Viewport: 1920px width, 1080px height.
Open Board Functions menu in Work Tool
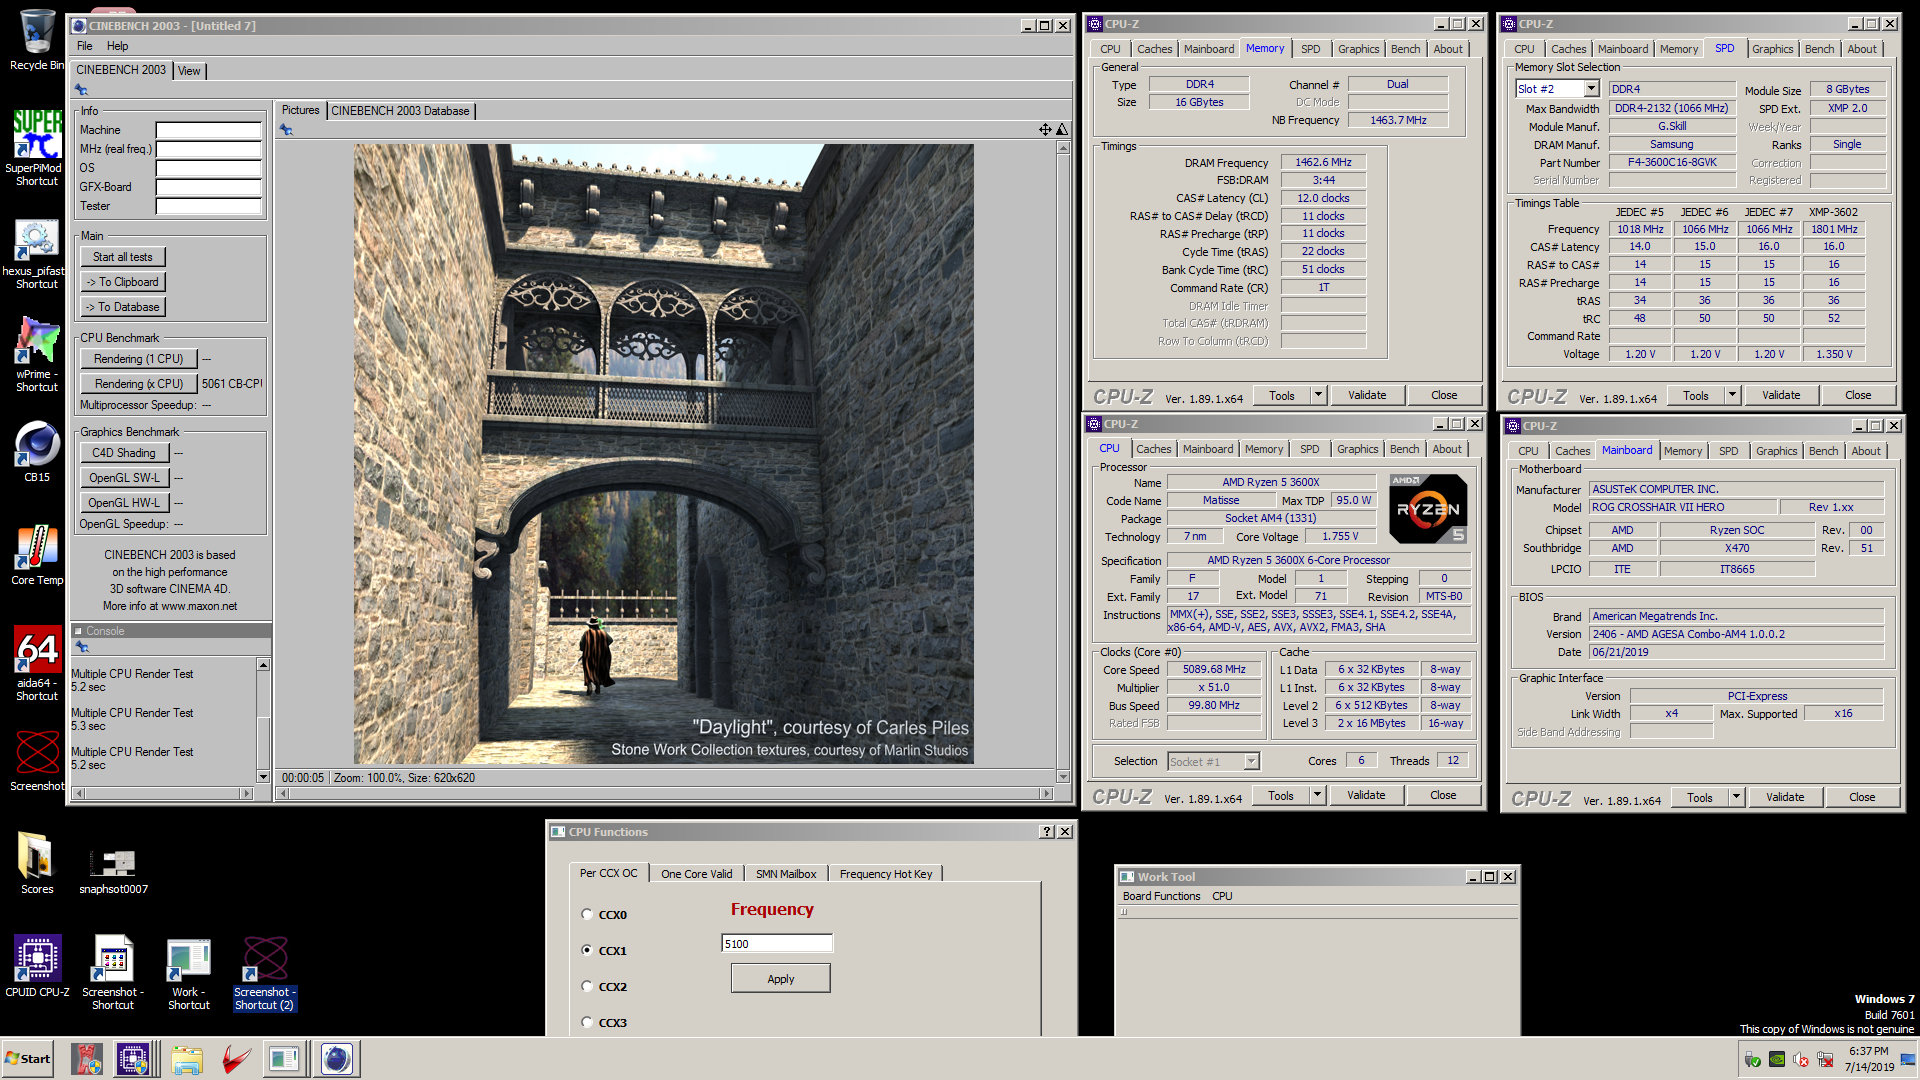pyautogui.click(x=1161, y=896)
